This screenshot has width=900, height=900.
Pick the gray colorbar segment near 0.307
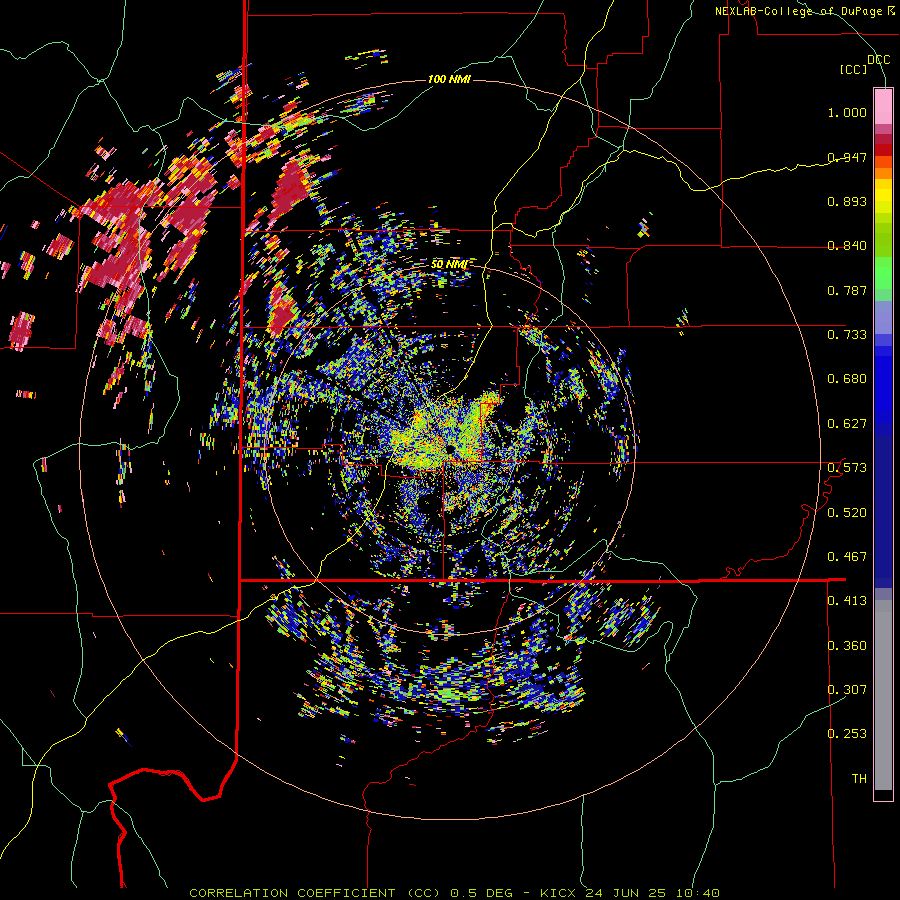point(883,695)
